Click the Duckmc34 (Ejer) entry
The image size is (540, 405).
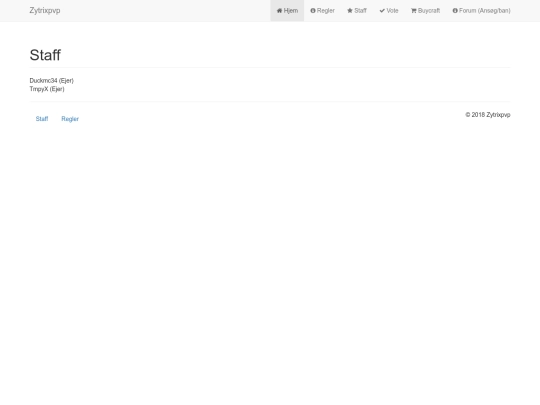coord(52,81)
